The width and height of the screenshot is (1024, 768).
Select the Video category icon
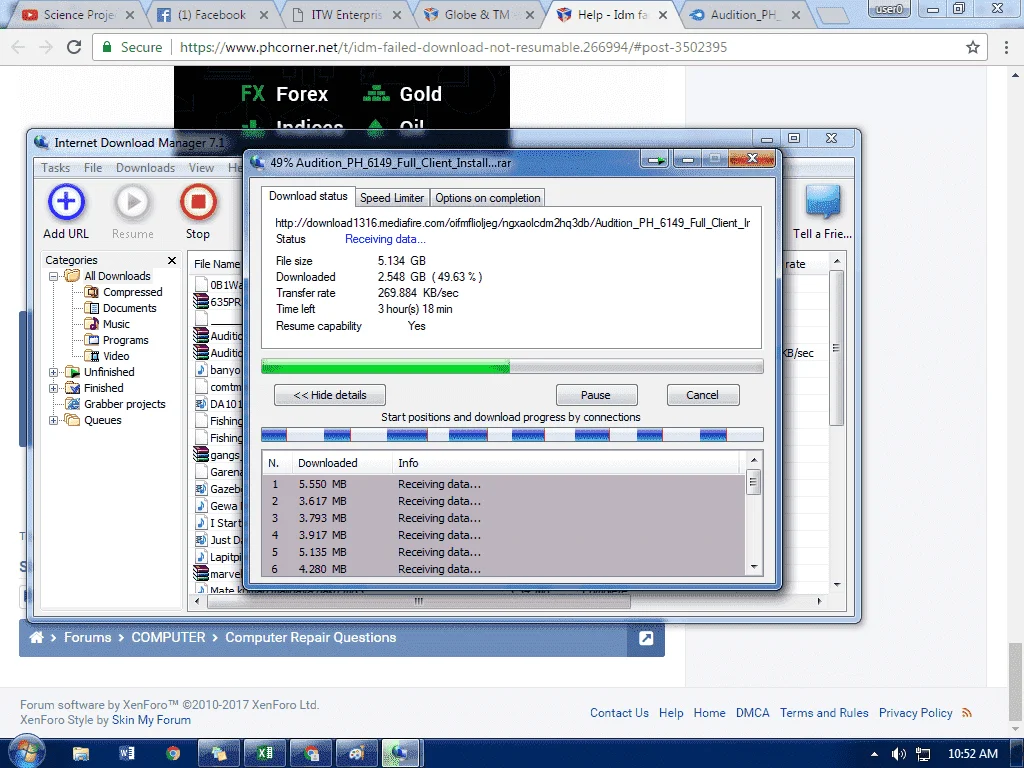point(92,356)
